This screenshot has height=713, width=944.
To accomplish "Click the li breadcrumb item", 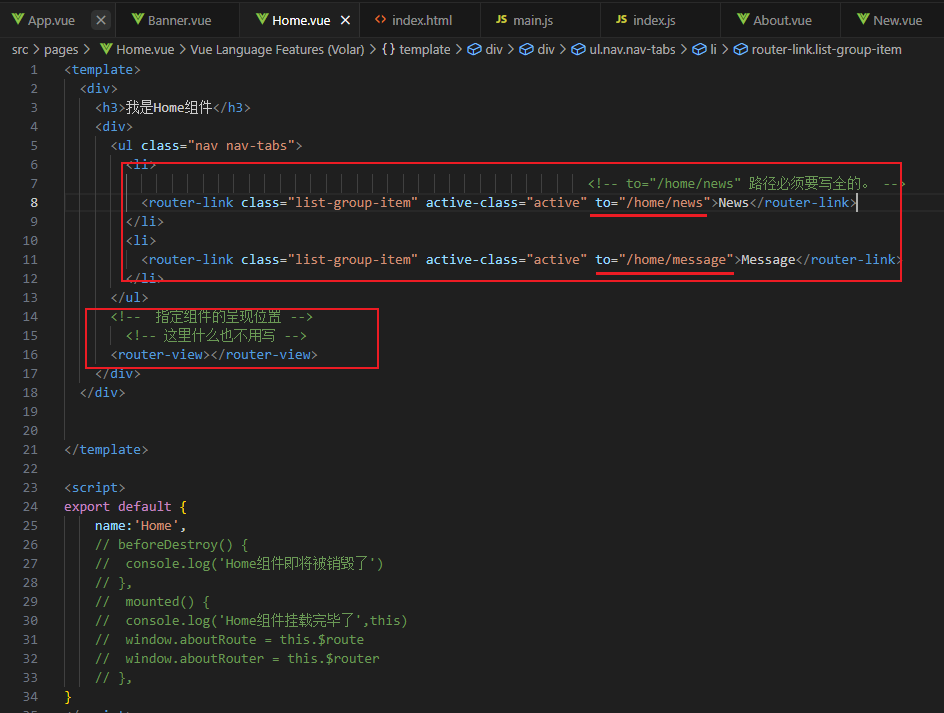I will point(713,49).
